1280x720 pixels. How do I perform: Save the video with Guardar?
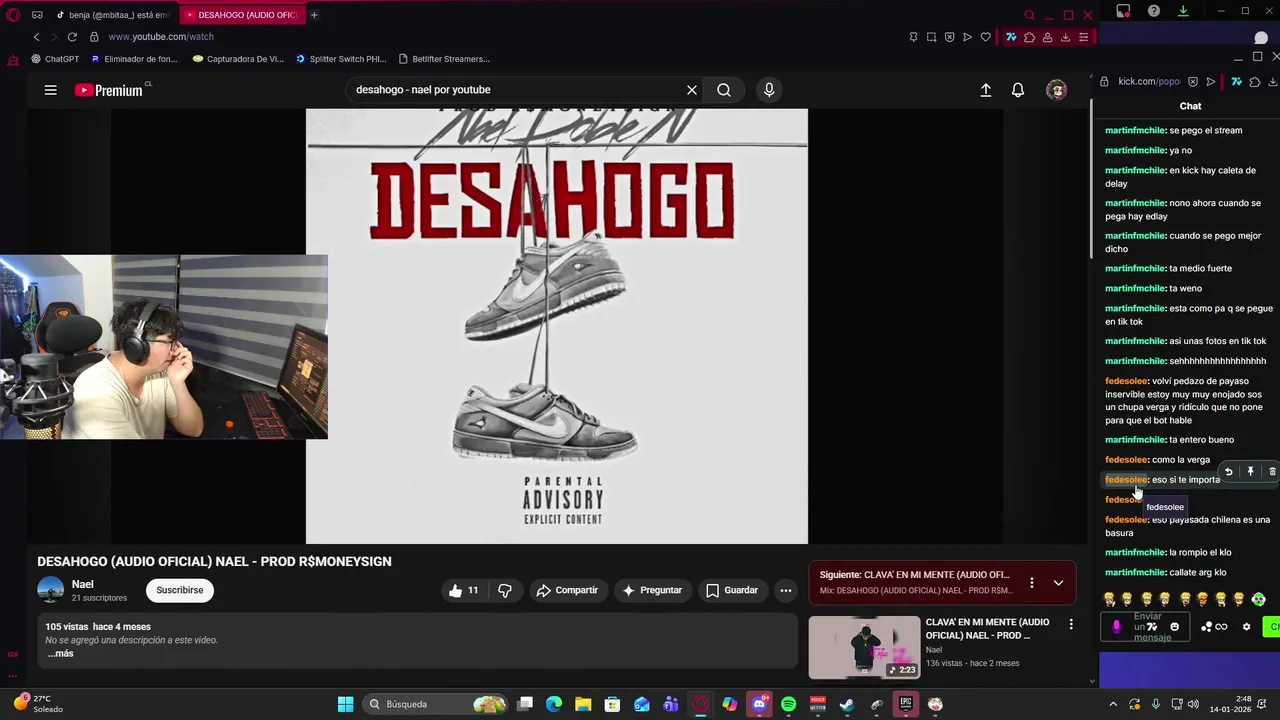point(732,590)
